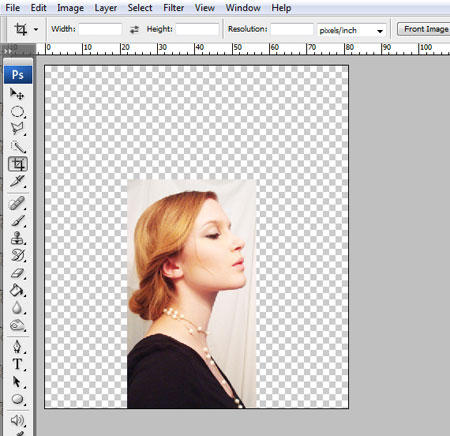
Task: Select the Polygonal Lasso tool
Action: click(17, 129)
